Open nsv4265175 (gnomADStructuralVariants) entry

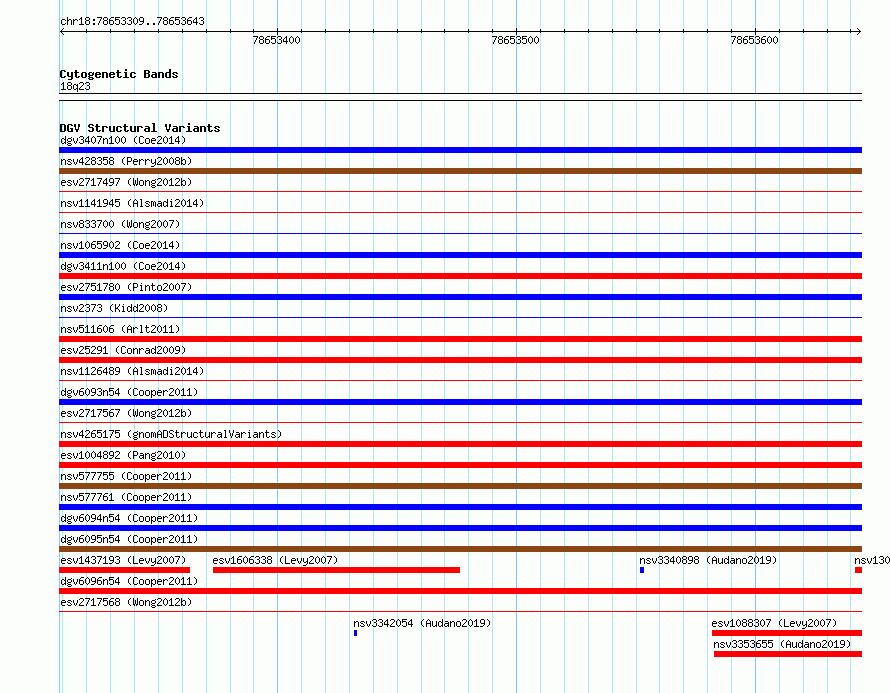click(x=171, y=434)
